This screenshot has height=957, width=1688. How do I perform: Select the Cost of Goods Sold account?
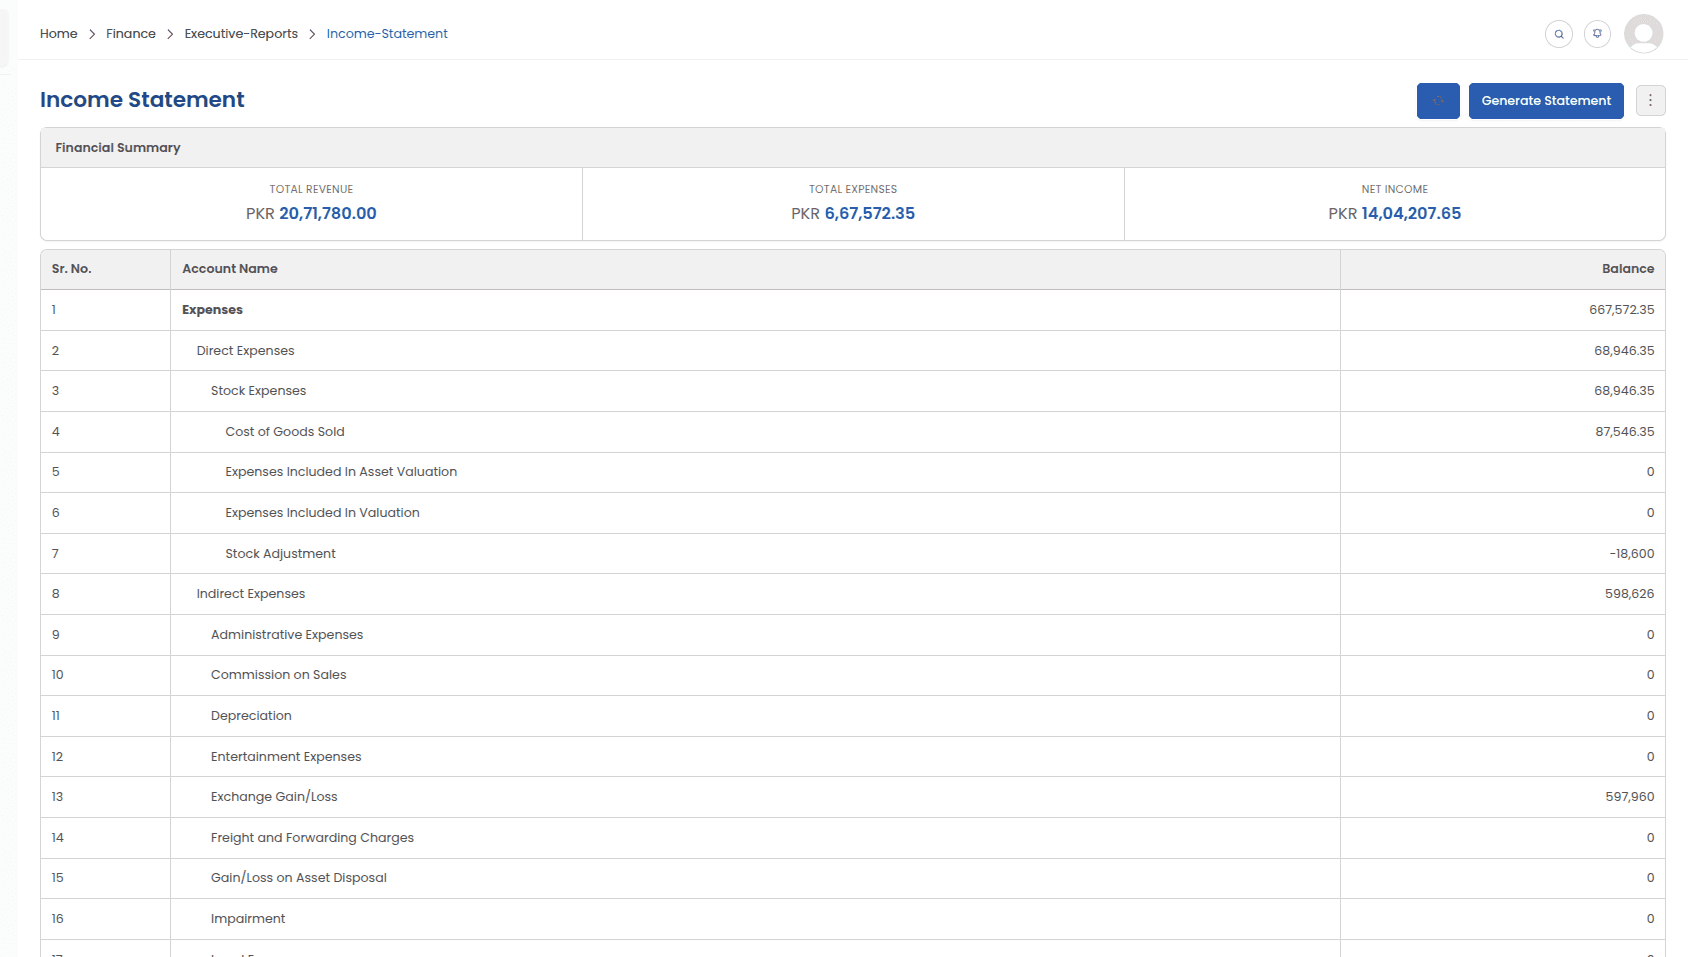285,432
